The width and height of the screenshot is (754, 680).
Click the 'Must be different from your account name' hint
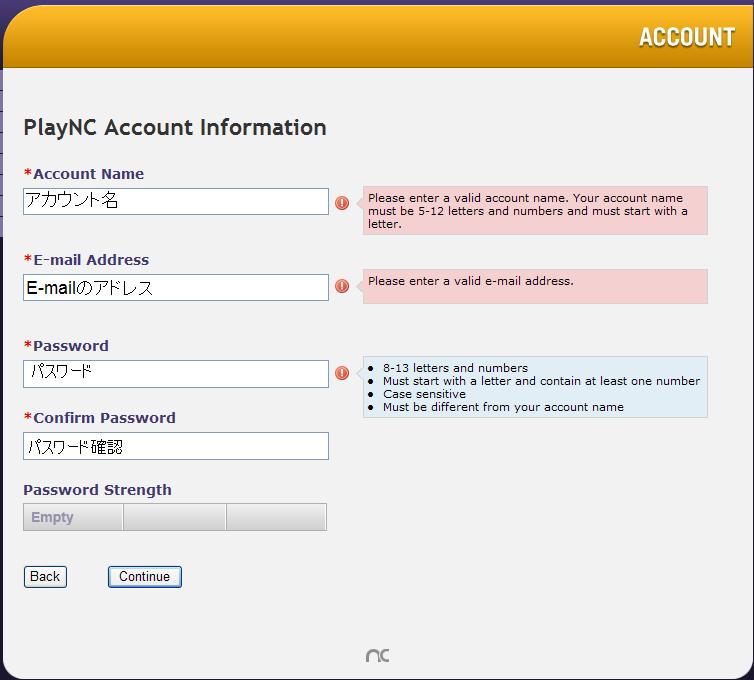[x=503, y=407]
